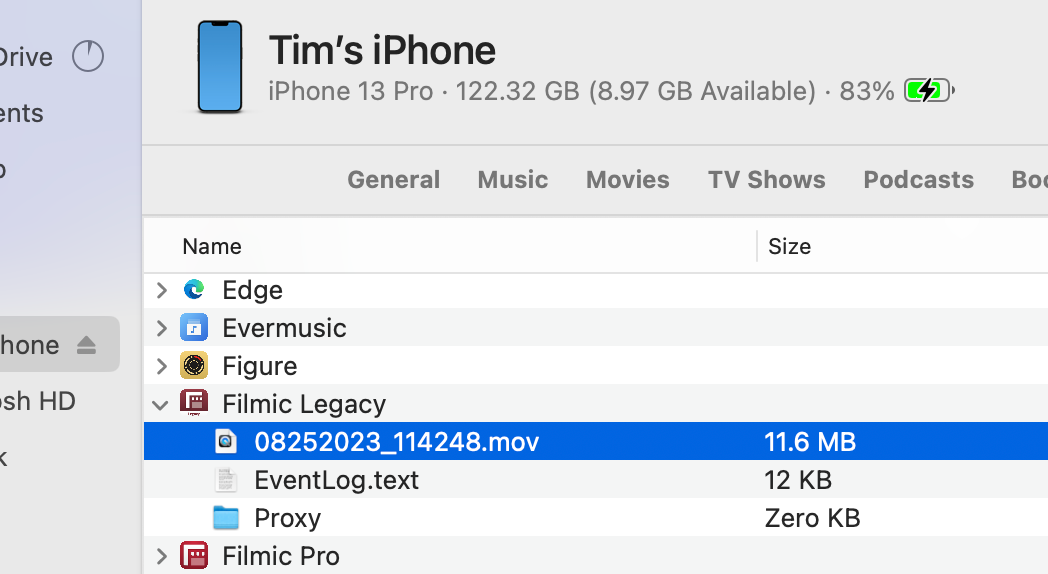Sort files by the Size column
This screenshot has height=574, width=1048.
click(x=789, y=246)
